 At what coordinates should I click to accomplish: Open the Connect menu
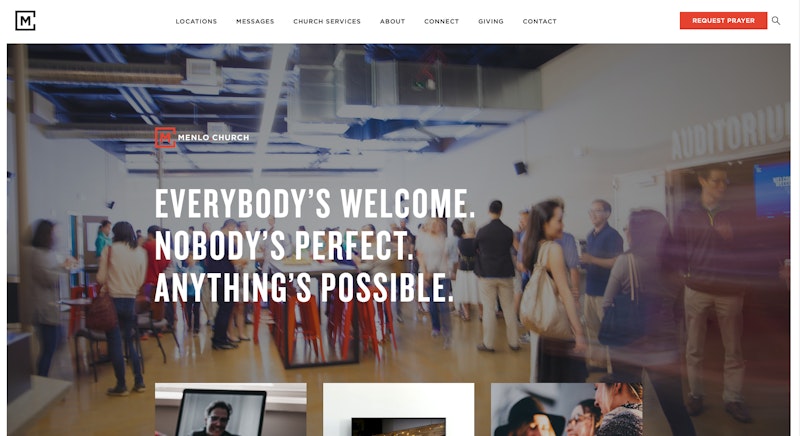[442, 21]
